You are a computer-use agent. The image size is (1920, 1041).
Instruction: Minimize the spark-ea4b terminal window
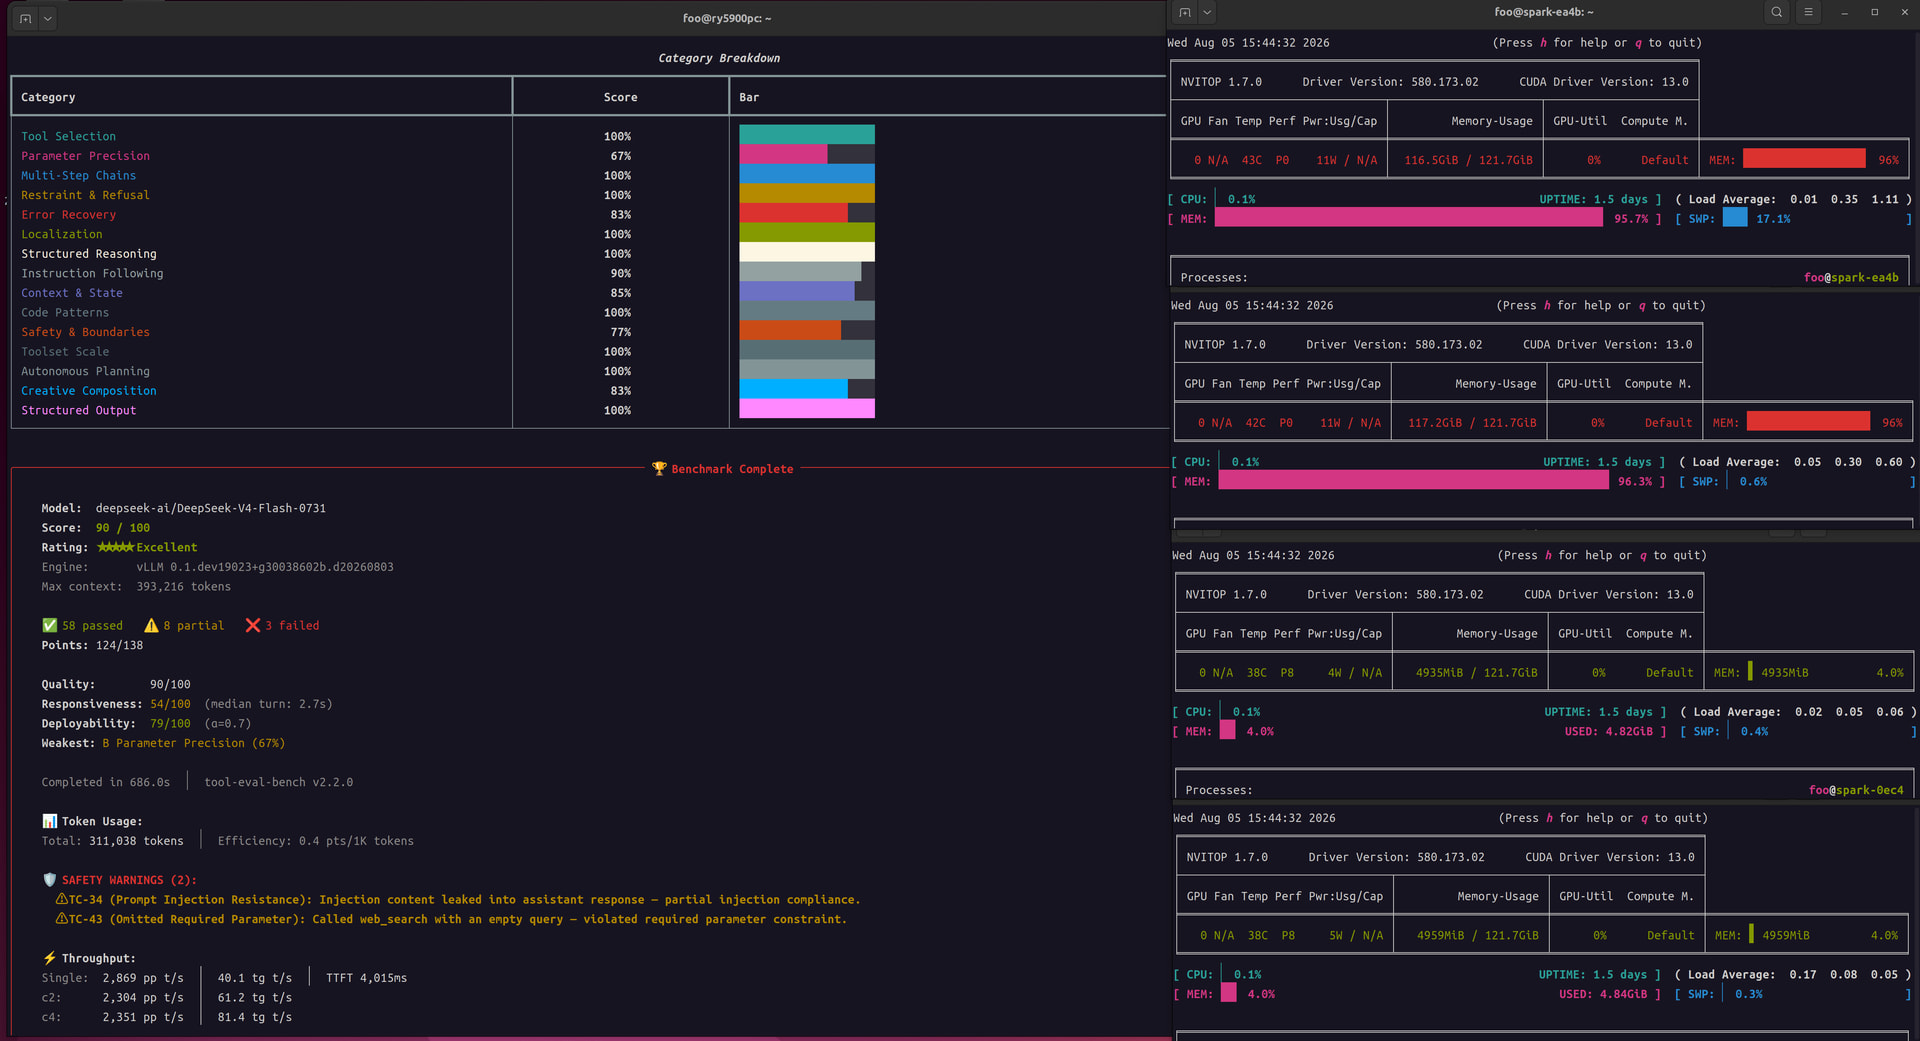click(1845, 12)
